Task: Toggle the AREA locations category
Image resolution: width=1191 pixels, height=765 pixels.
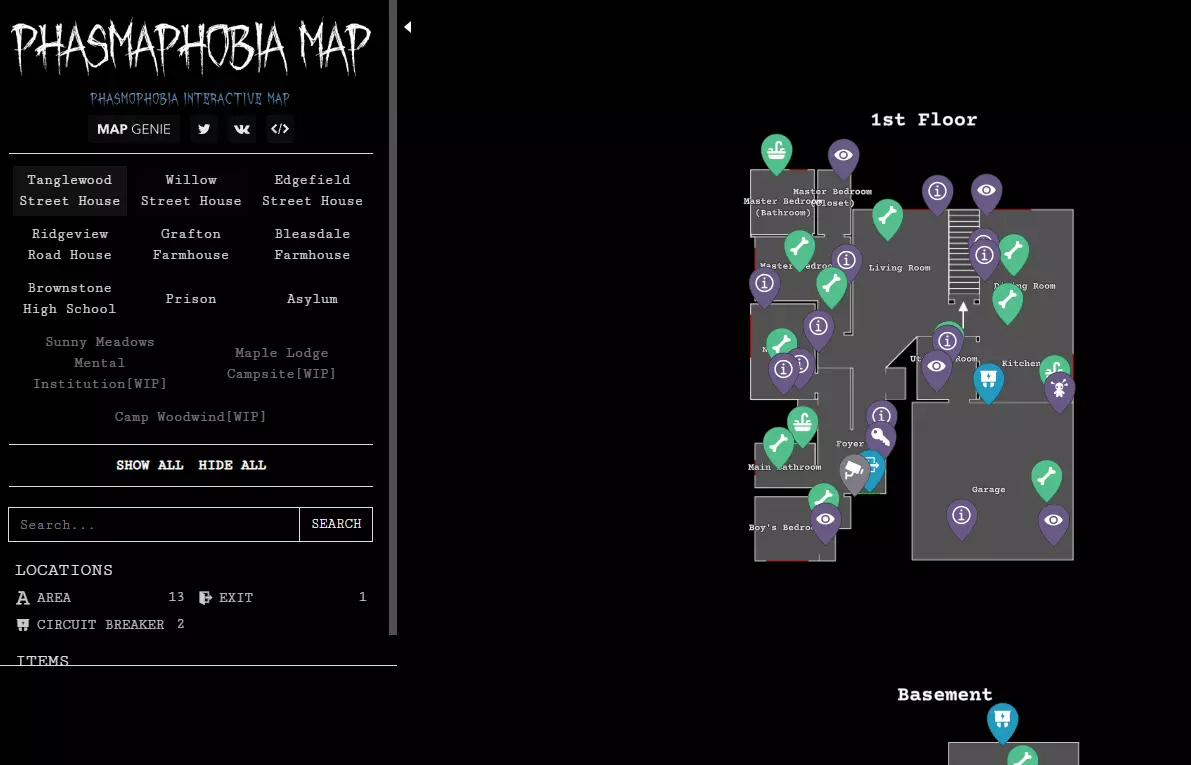Action: click(x=100, y=598)
